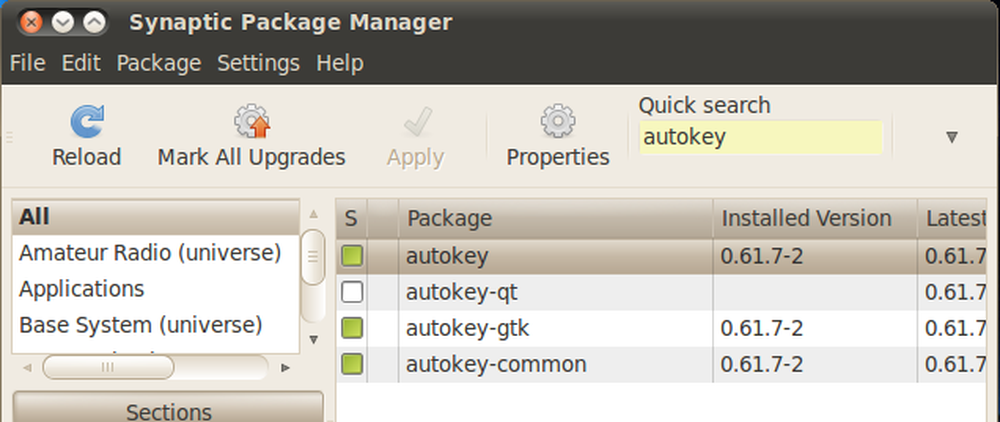Maximize the Synaptic window
Image resolution: width=1000 pixels, height=422 pixels.
[x=94, y=23]
